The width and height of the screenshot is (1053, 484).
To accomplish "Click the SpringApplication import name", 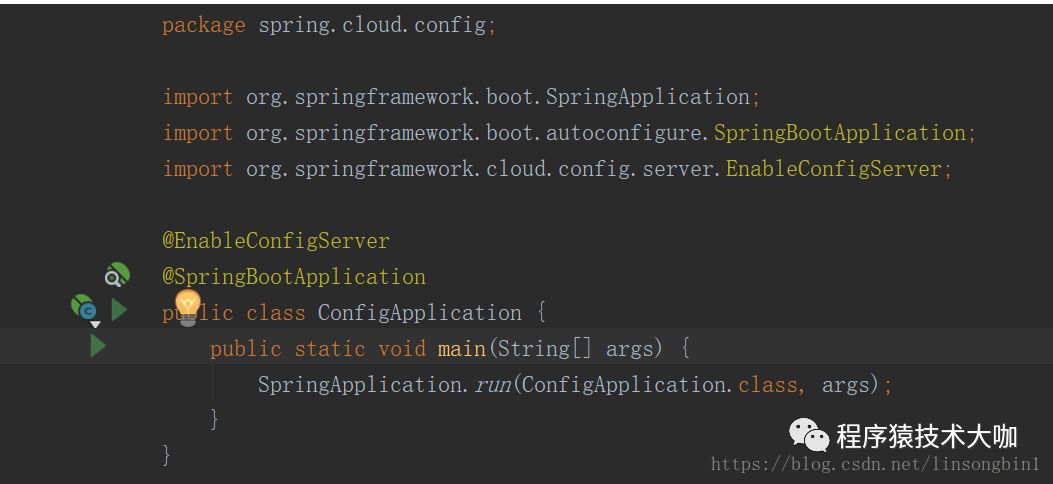I will point(647,97).
